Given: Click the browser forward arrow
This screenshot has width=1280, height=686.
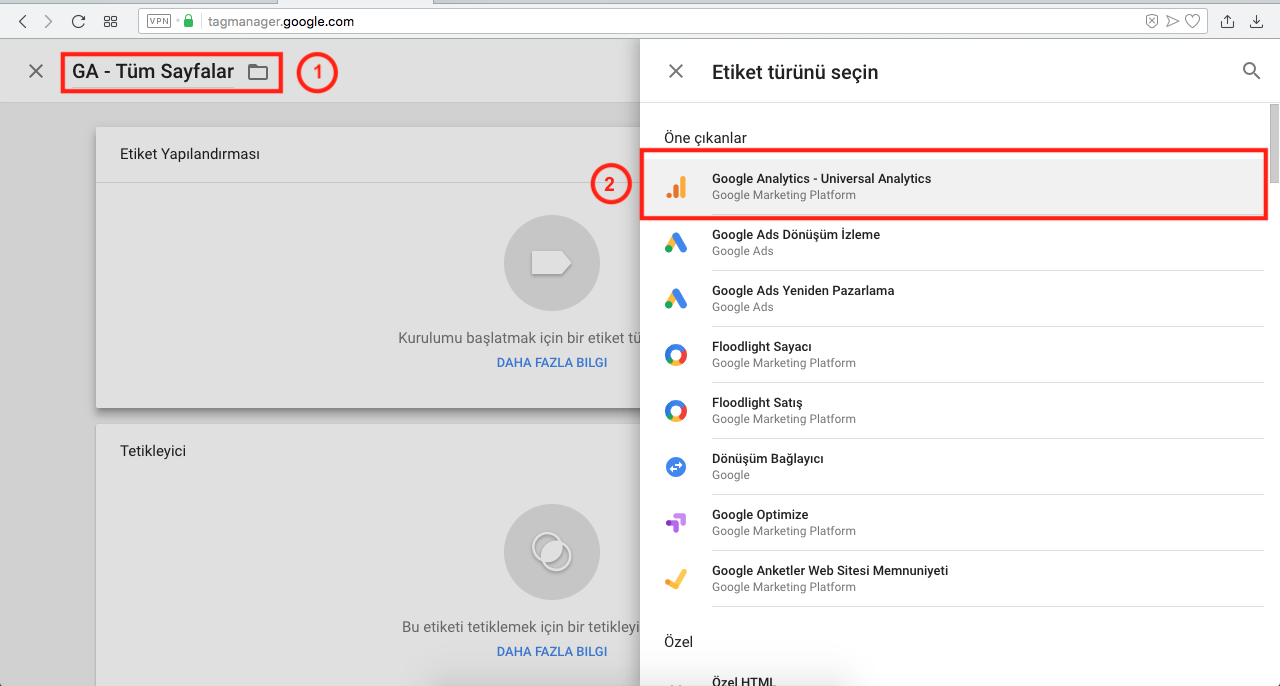Looking at the screenshot, I should tap(48, 21).
